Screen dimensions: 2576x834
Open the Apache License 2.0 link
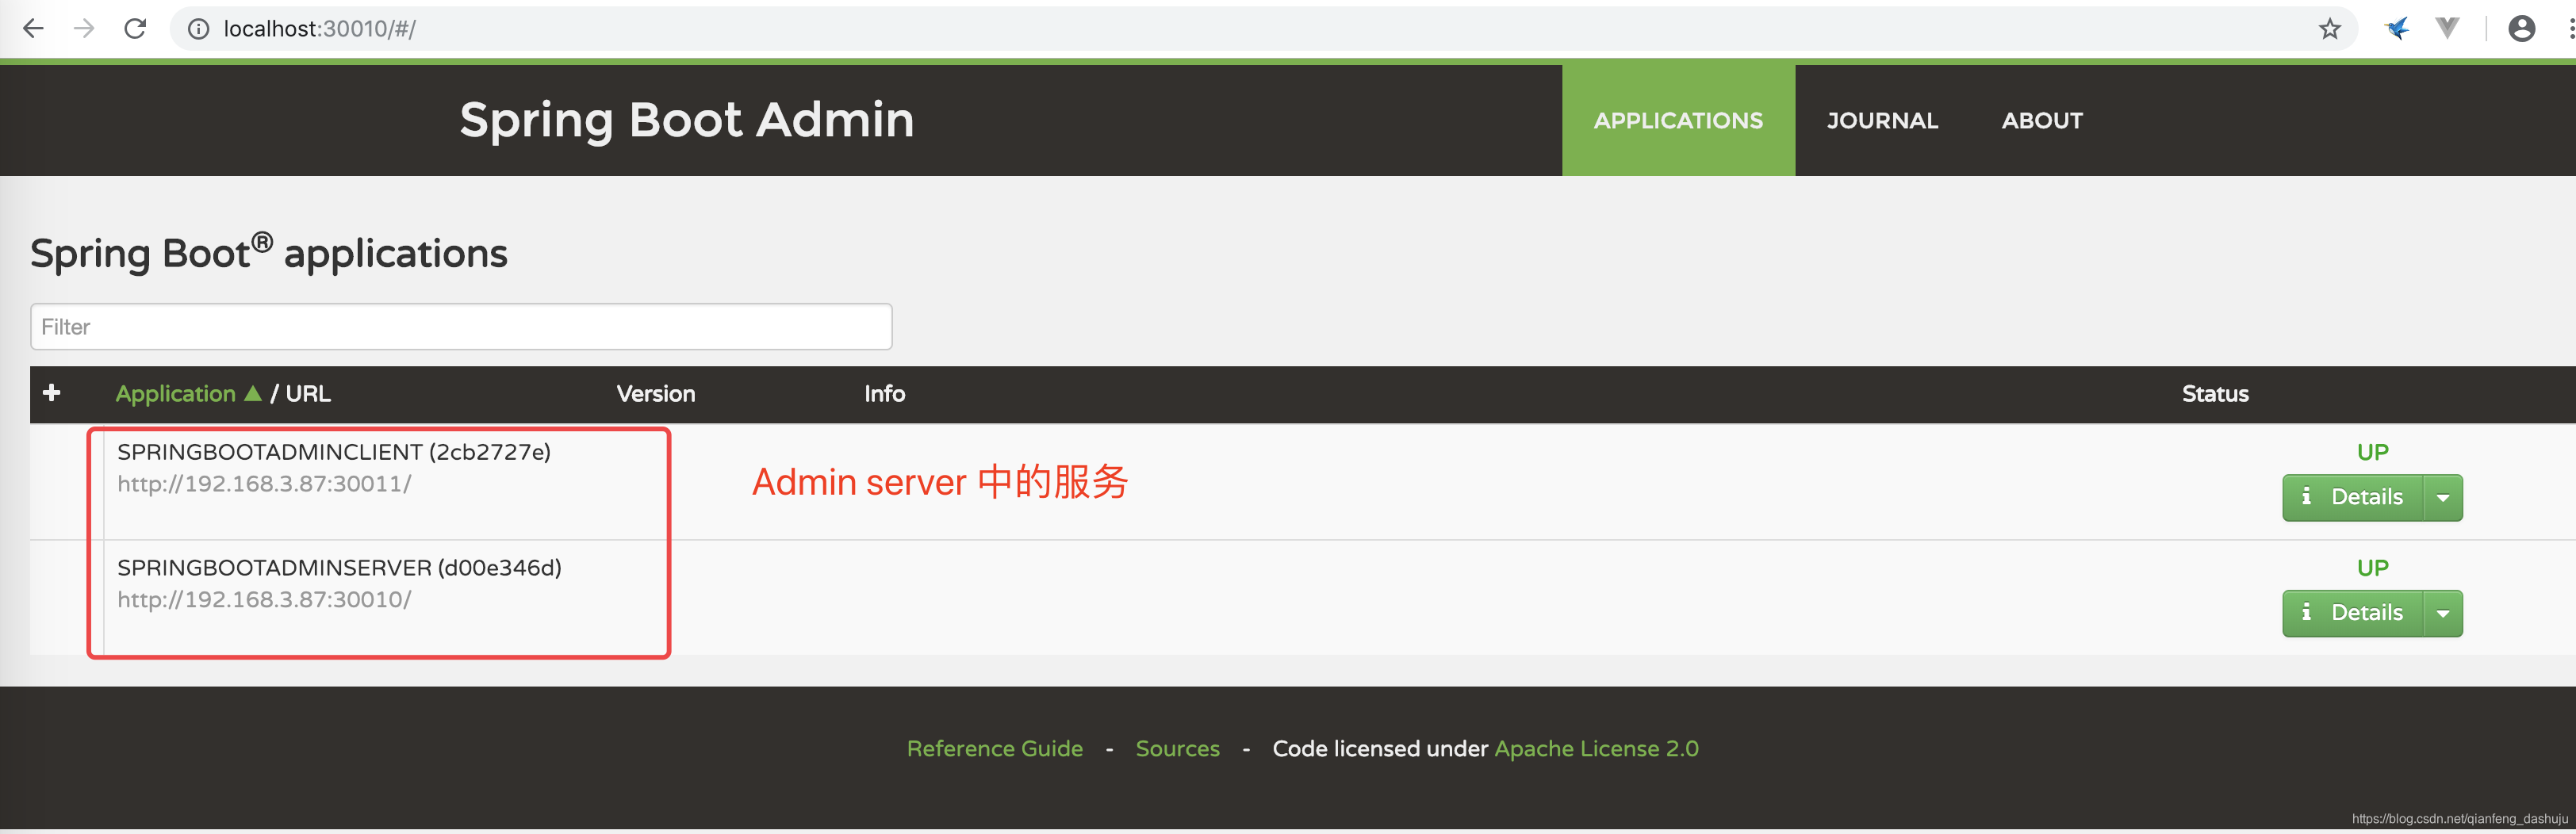1597,749
